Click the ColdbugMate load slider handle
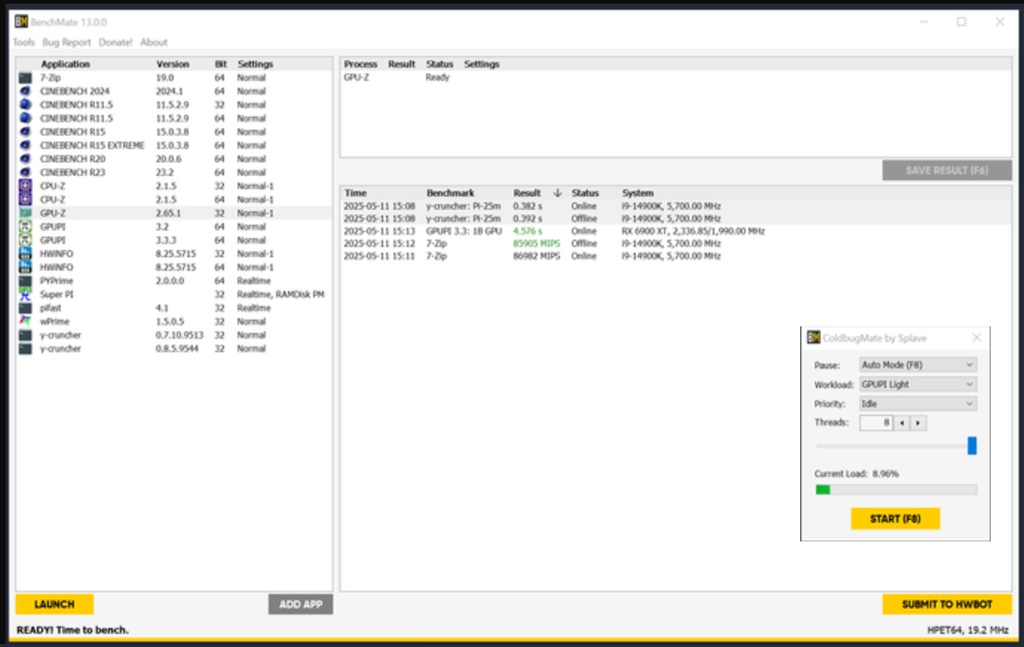 tap(972, 446)
